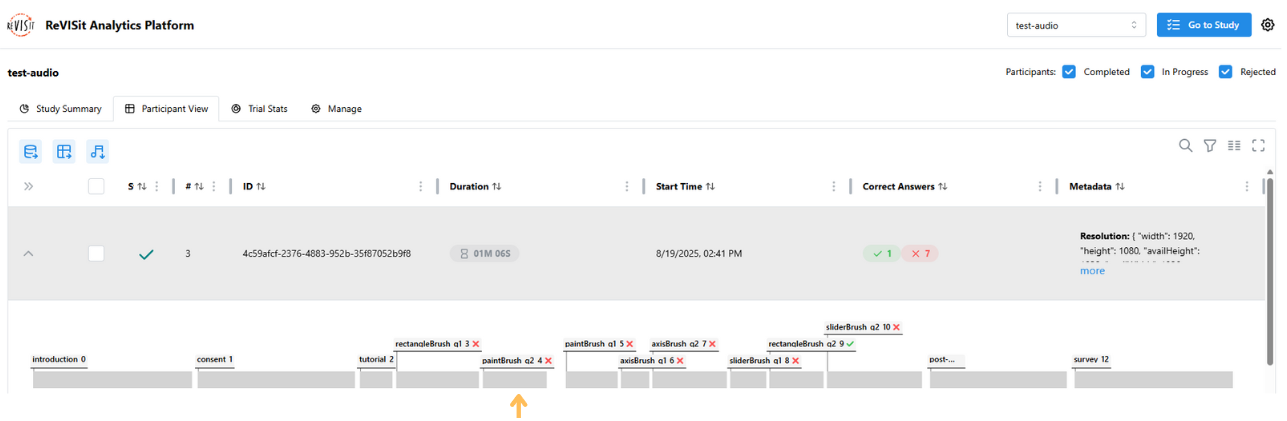Click the download database (JSON) icon
This screenshot has height=421, width=1287.
pos(31,152)
